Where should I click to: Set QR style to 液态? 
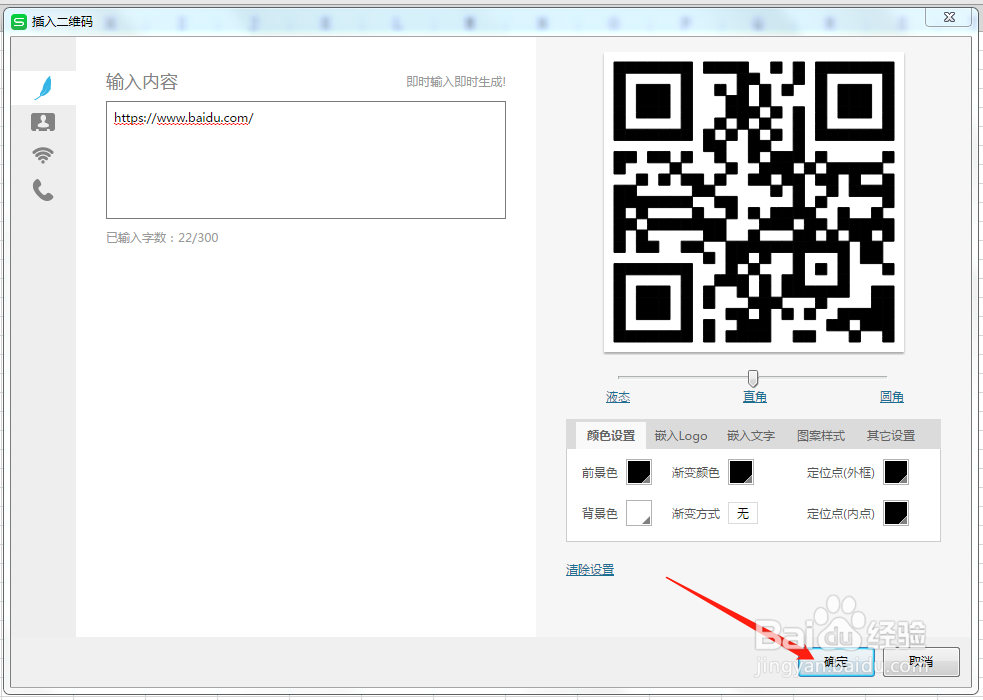(618, 397)
